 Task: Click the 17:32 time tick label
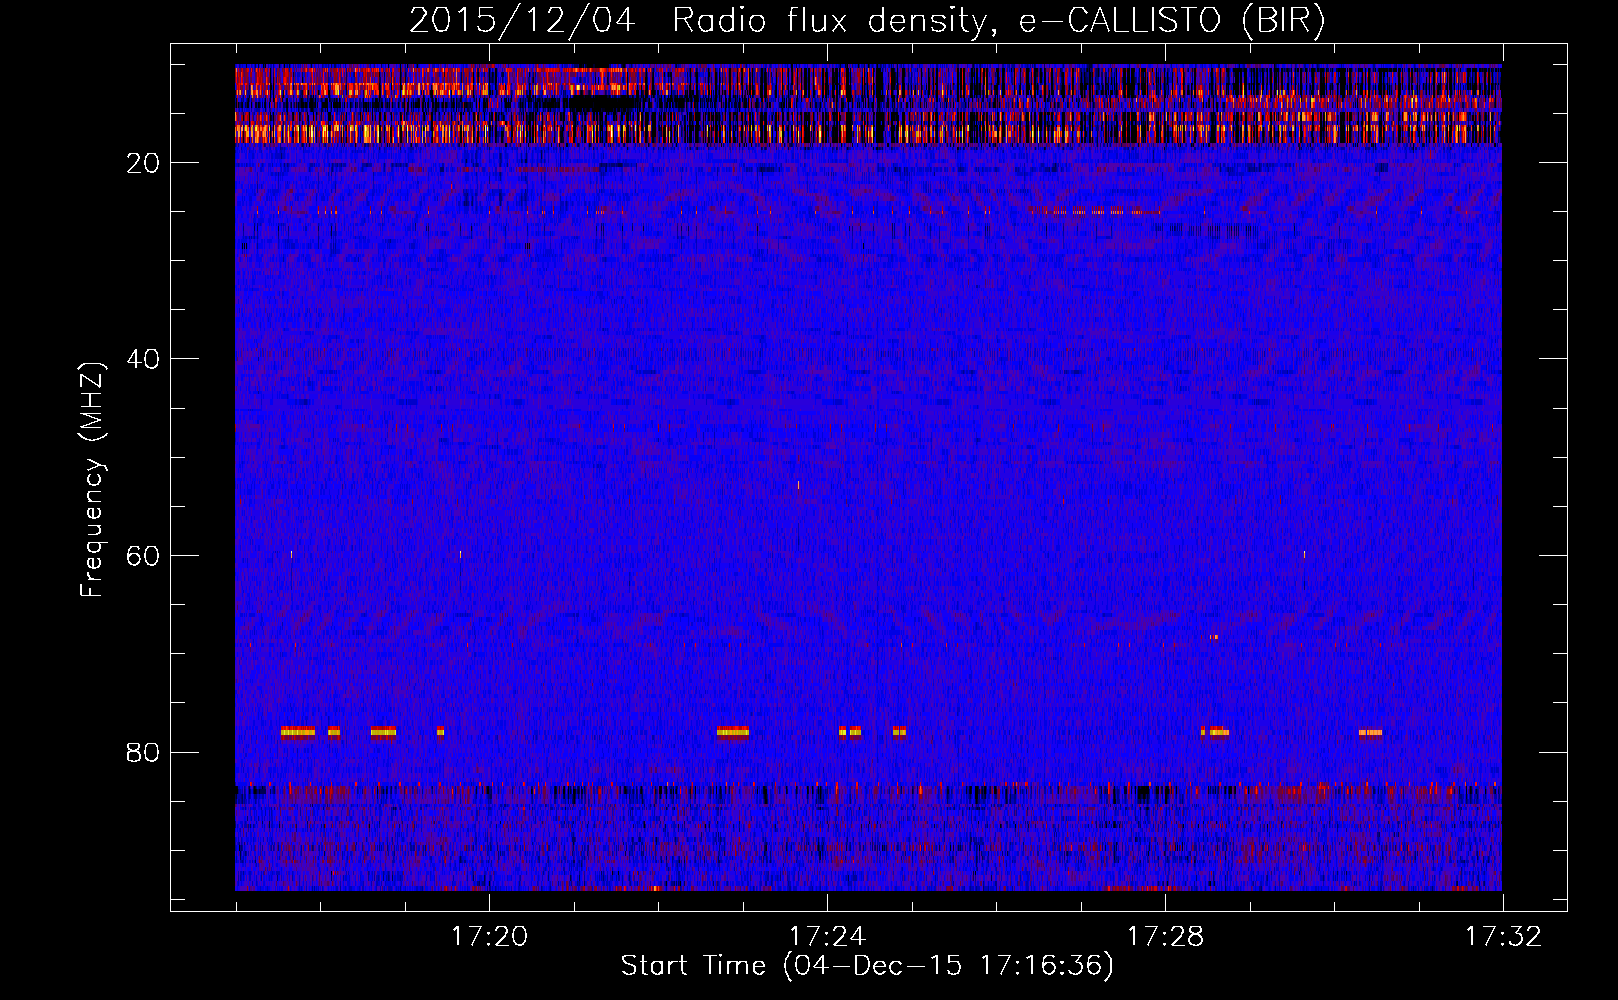click(x=1503, y=937)
